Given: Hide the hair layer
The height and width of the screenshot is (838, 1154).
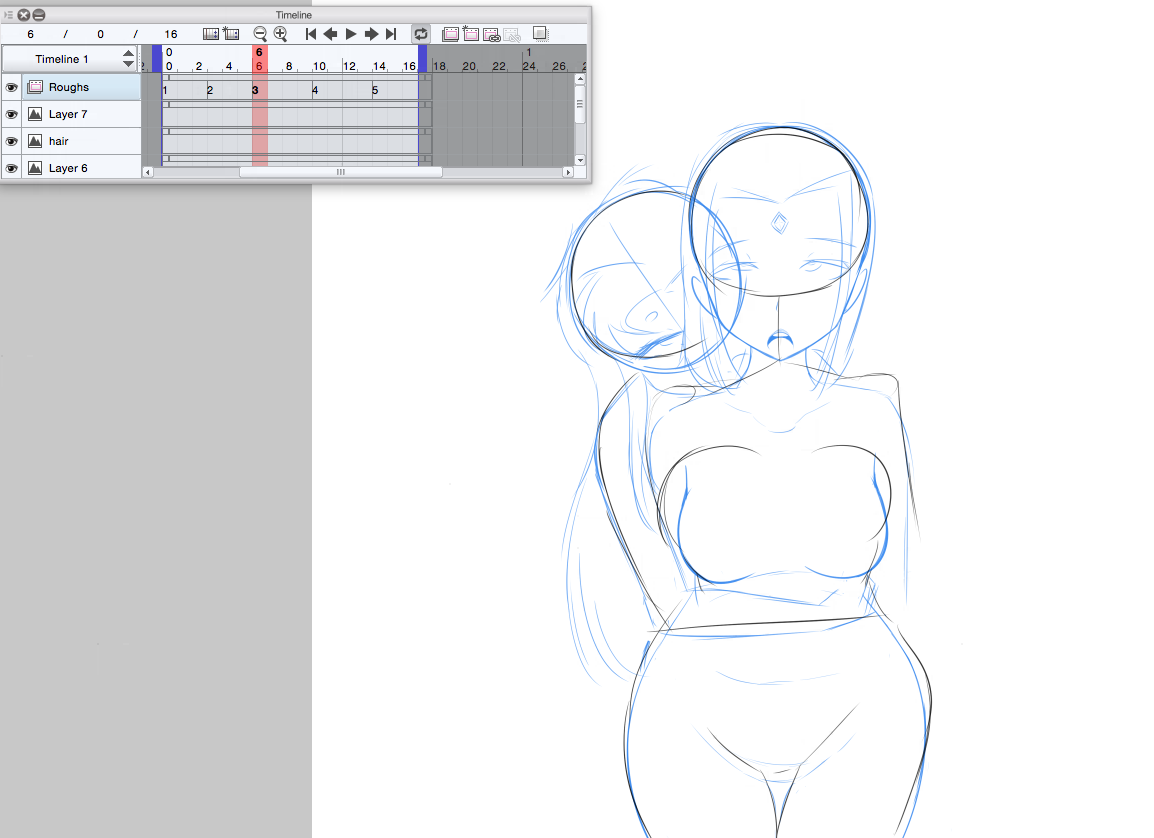Looking at the screenshot, I should [x=11, y=141].
